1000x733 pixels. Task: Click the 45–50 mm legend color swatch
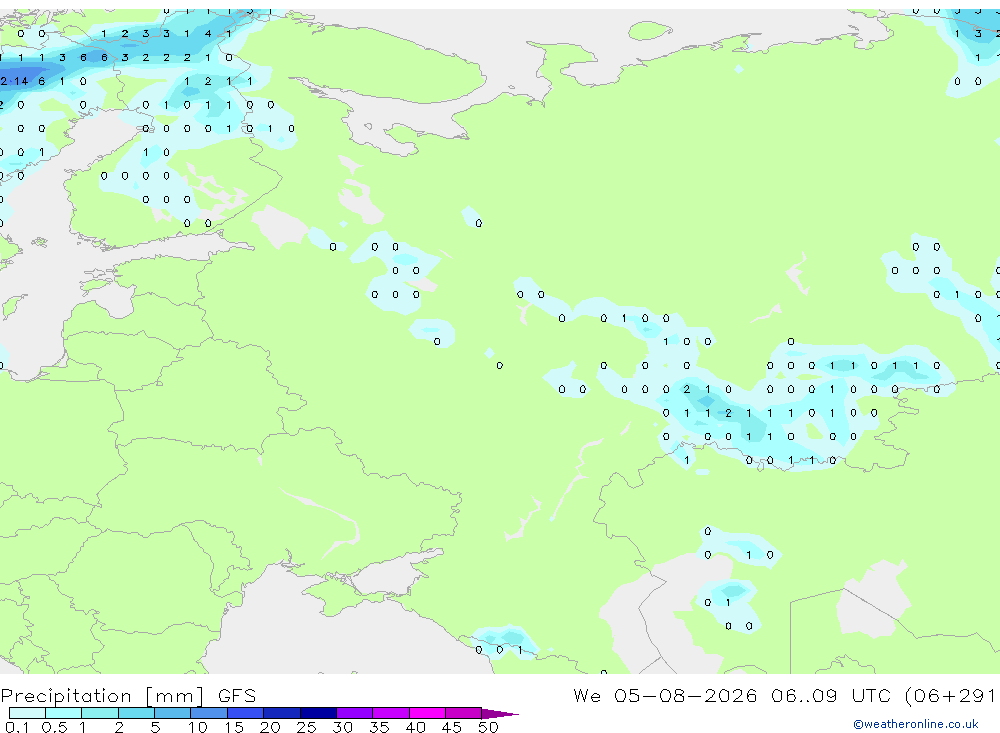tap(464, 713)
